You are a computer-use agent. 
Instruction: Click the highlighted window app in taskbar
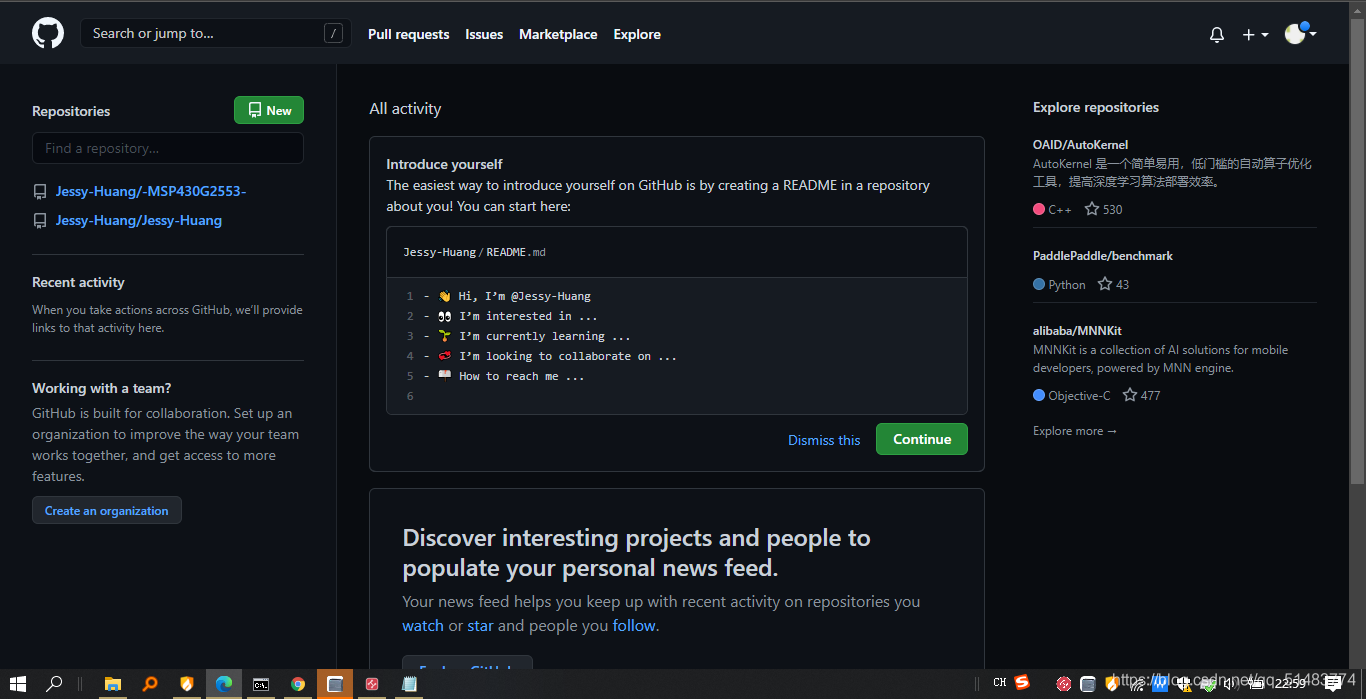(x=335, y=684)
